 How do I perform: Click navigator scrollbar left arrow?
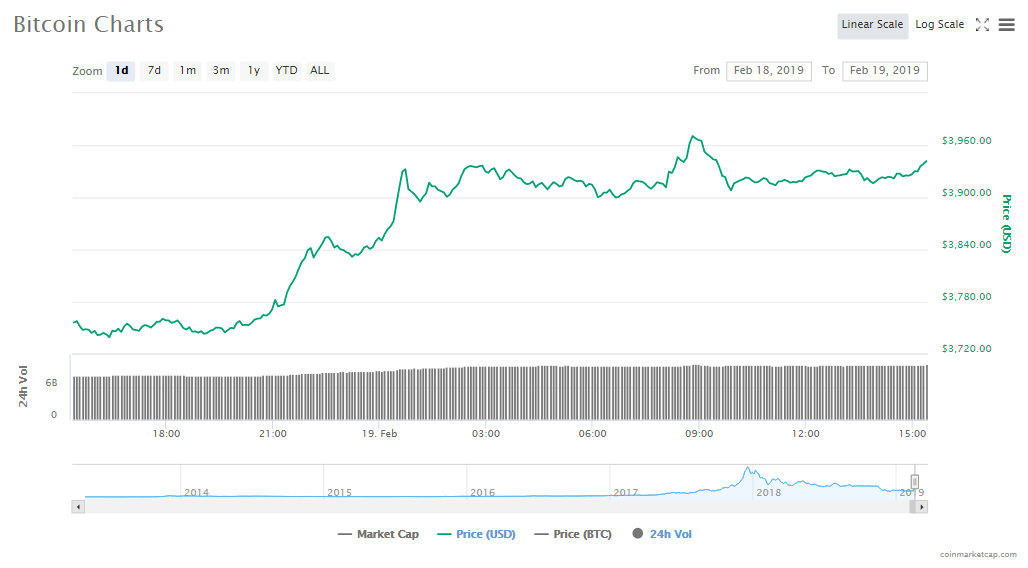77,507
